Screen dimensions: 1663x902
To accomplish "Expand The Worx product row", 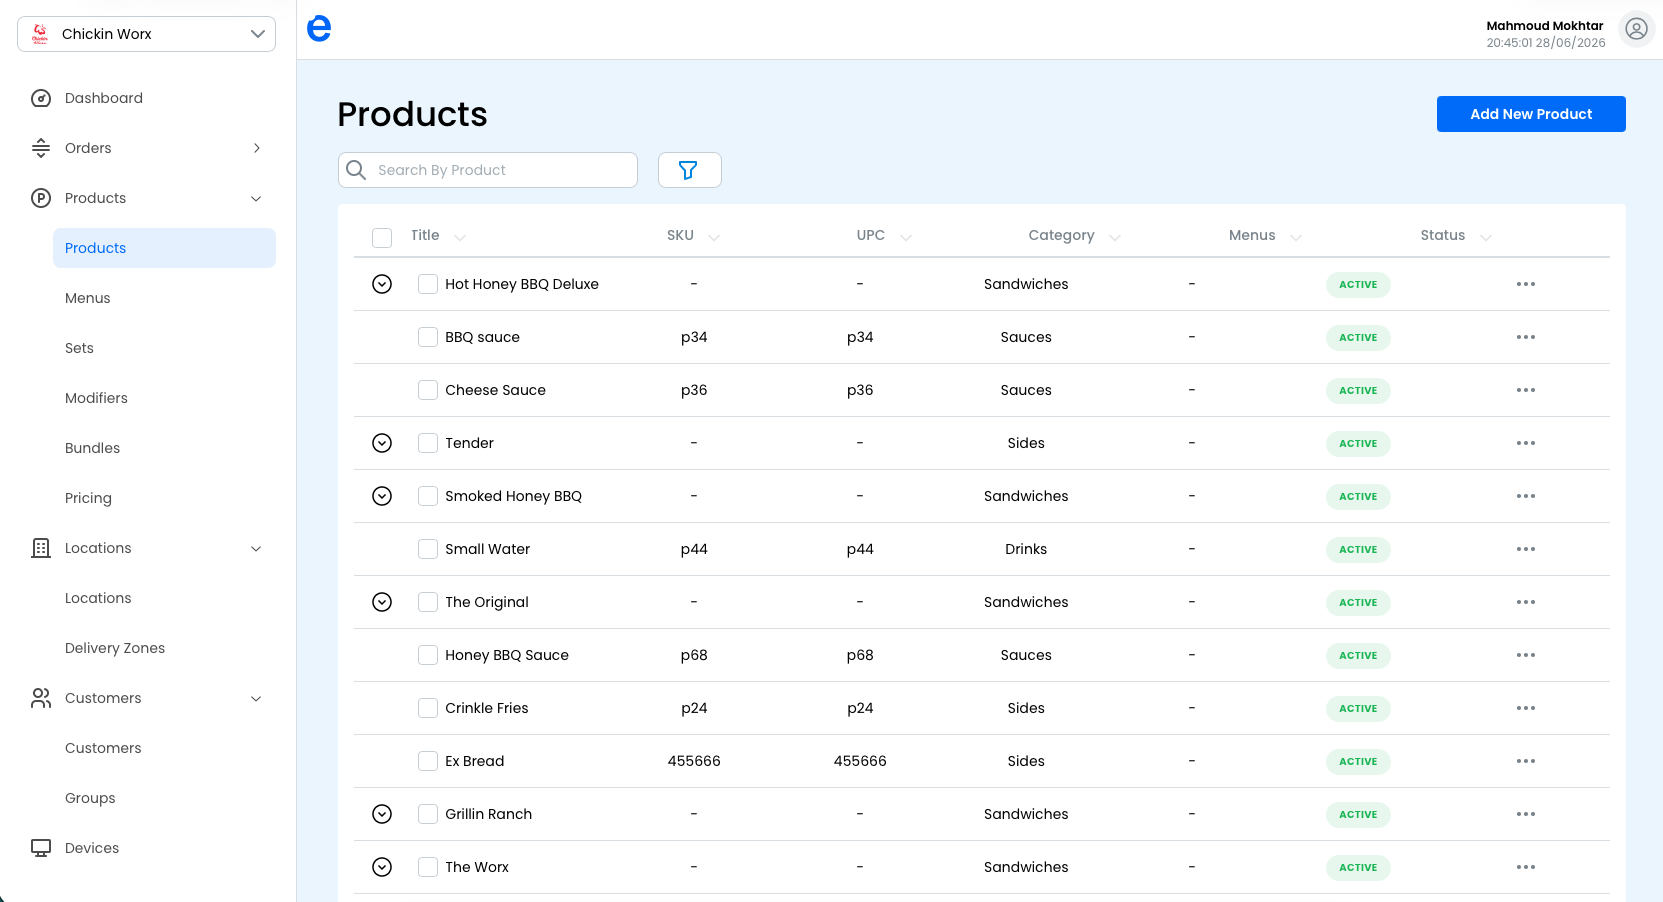I will click(x=382, y=867).
